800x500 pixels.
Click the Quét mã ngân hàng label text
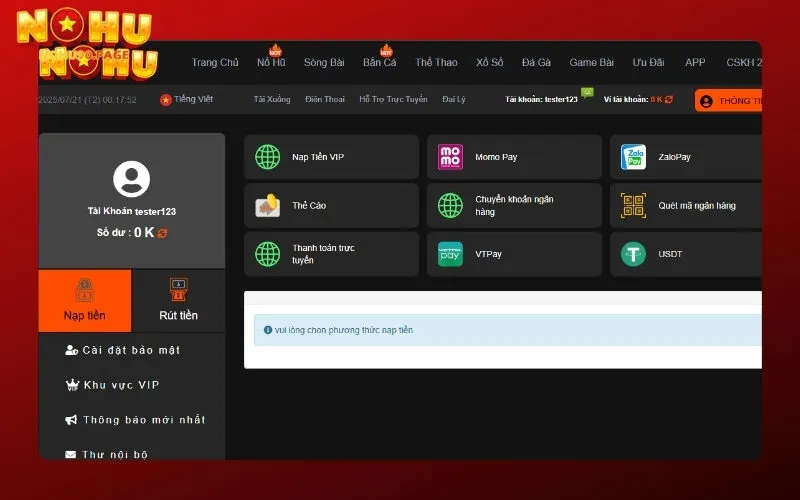697,206
